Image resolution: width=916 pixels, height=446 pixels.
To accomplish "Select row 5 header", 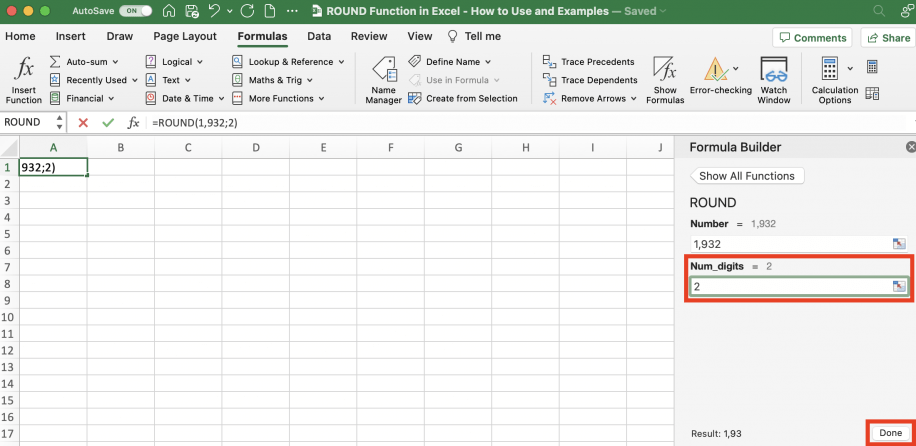I will (x=9, y=234).
